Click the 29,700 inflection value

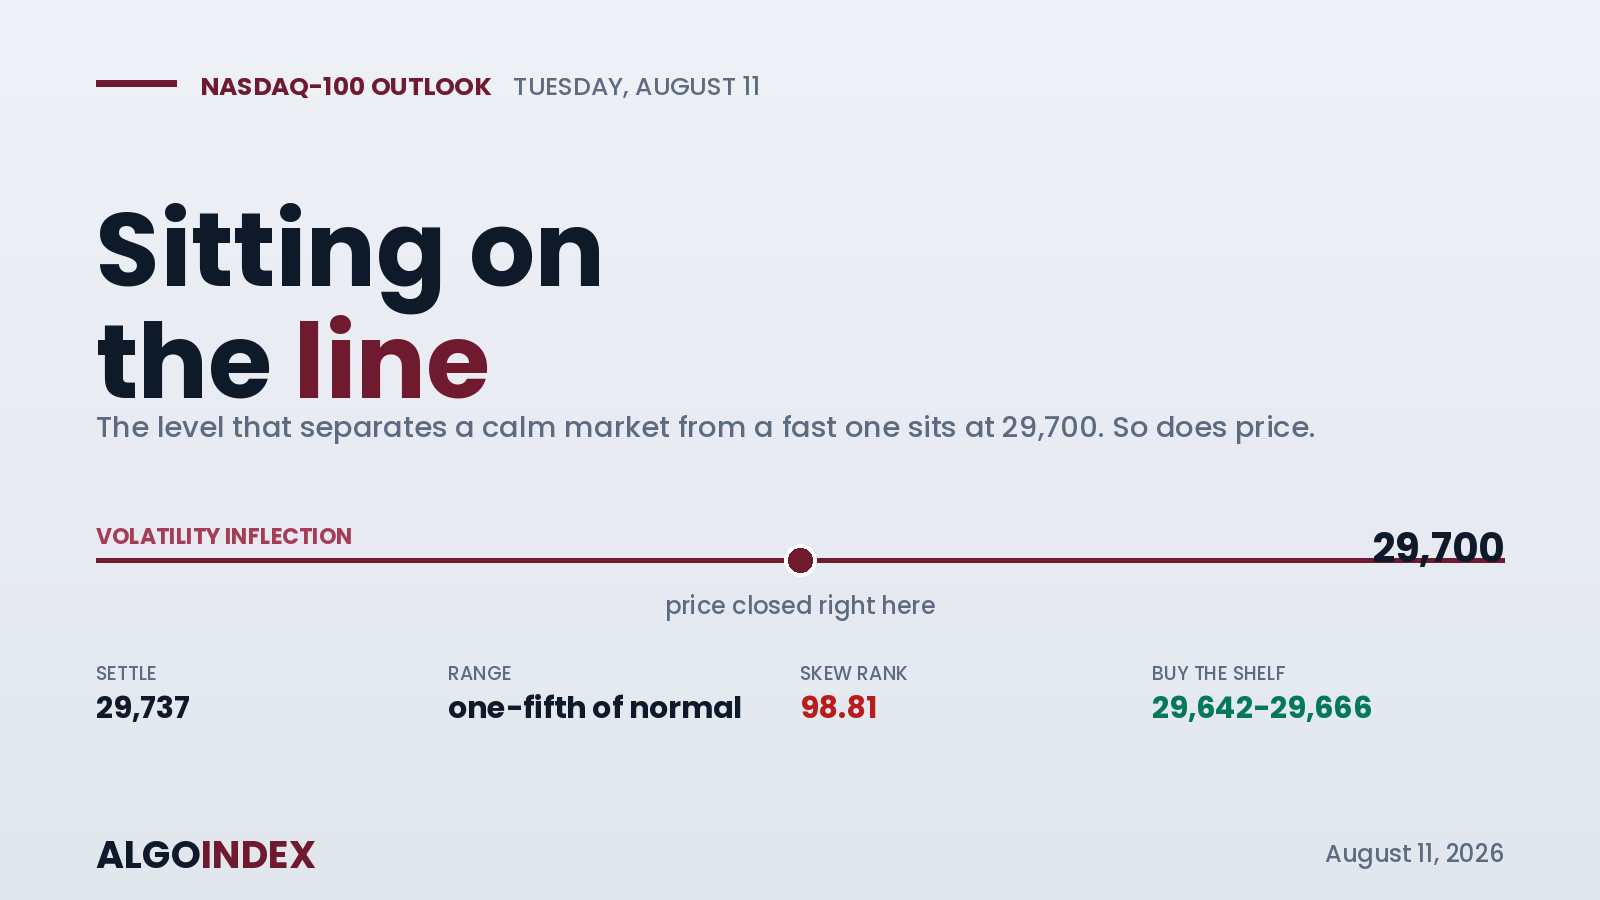point(1438,547)
